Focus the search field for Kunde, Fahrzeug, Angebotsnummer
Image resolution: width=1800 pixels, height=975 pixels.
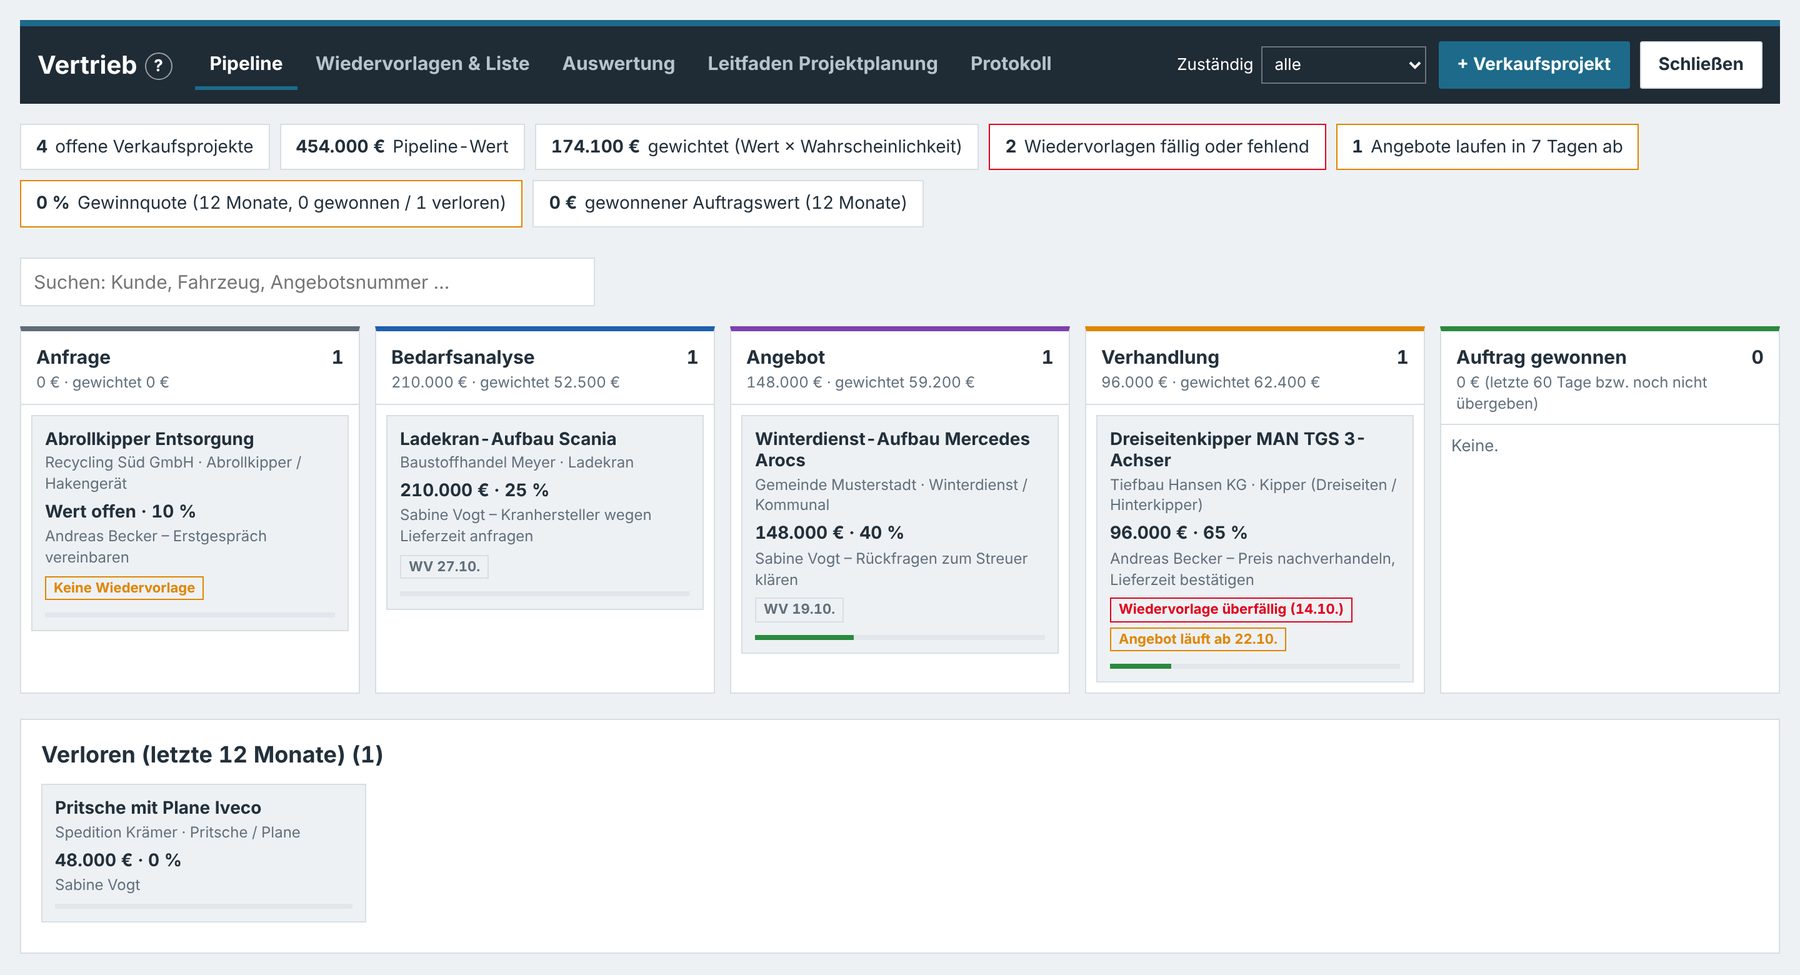307,282
